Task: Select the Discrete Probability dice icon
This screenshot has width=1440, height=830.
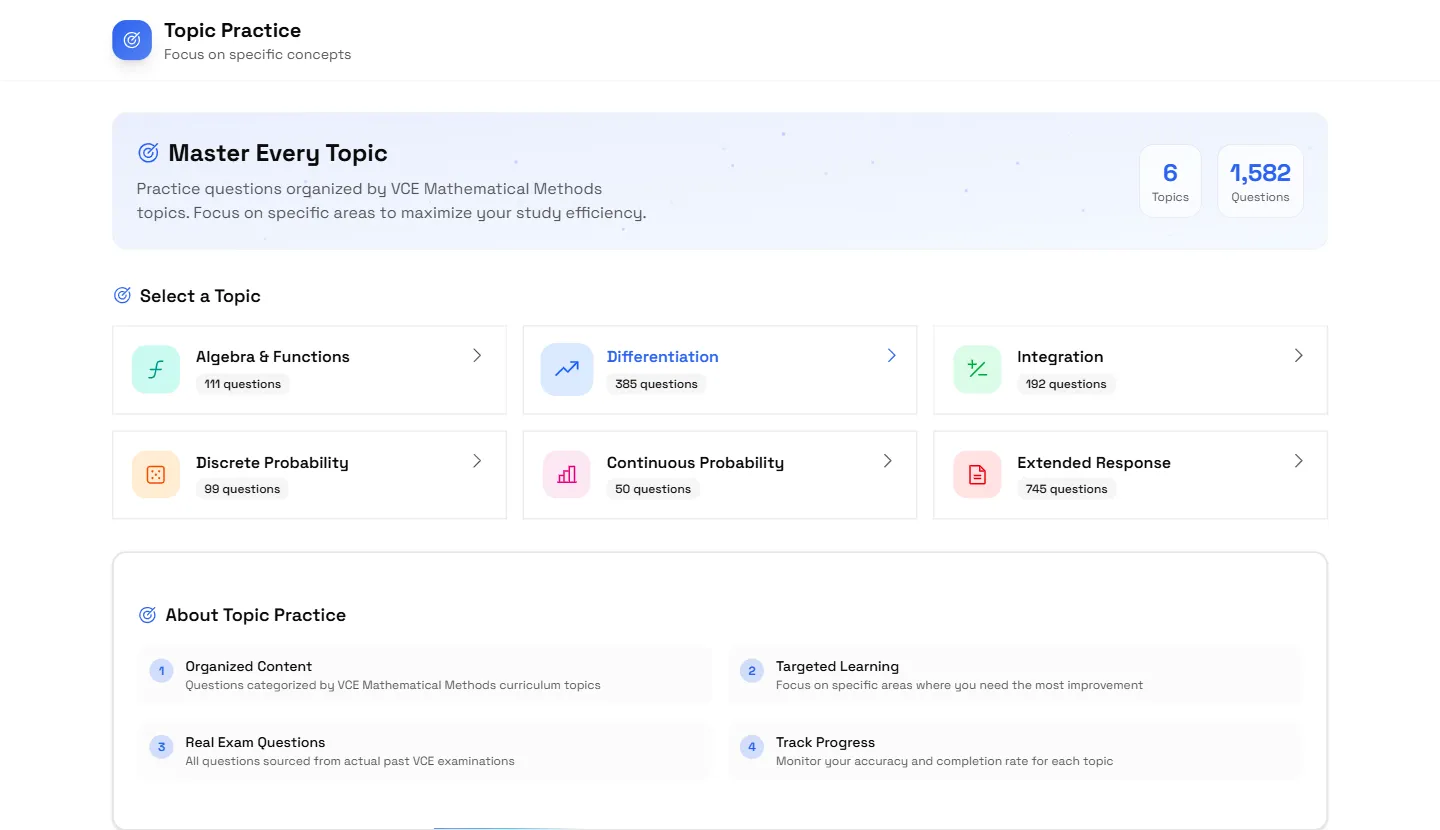Action: (156, 474)
